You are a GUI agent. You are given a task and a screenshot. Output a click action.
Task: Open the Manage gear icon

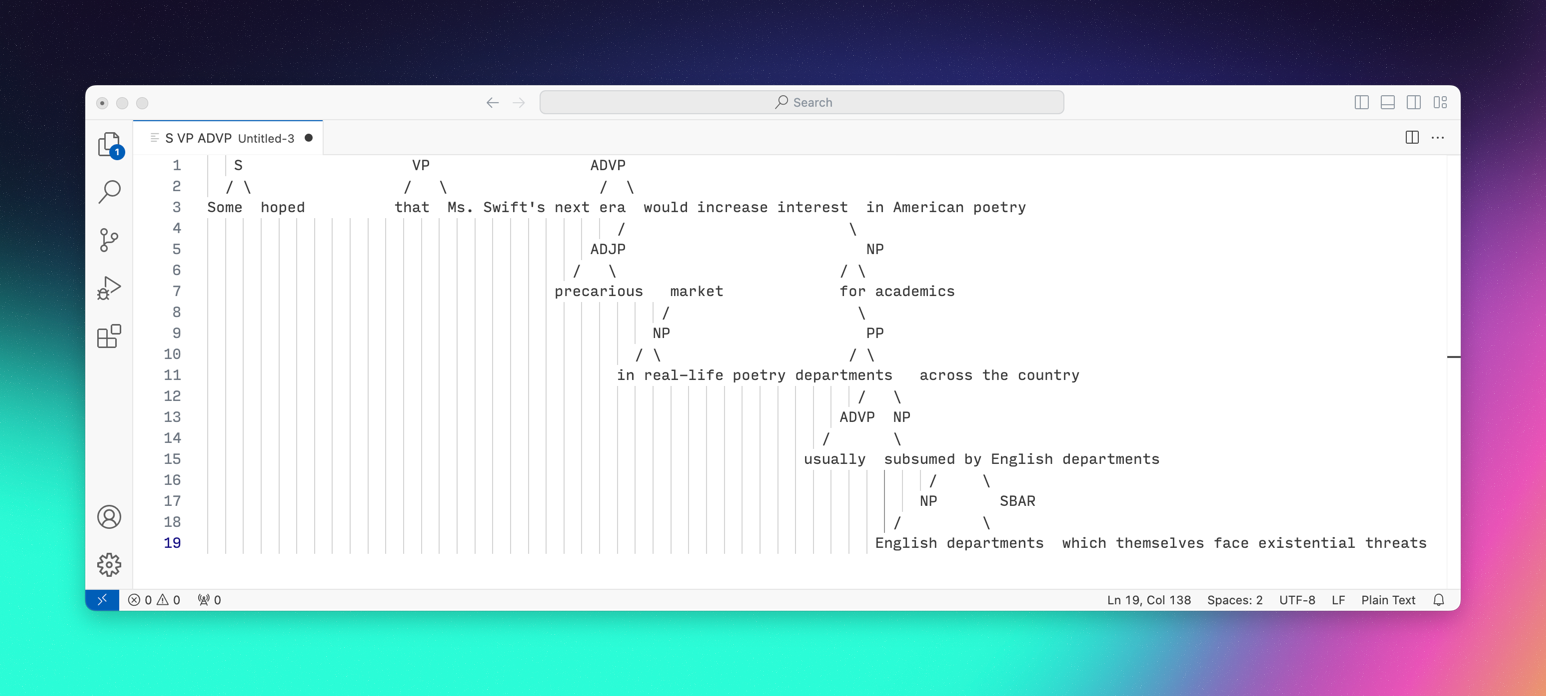(108, 564)
